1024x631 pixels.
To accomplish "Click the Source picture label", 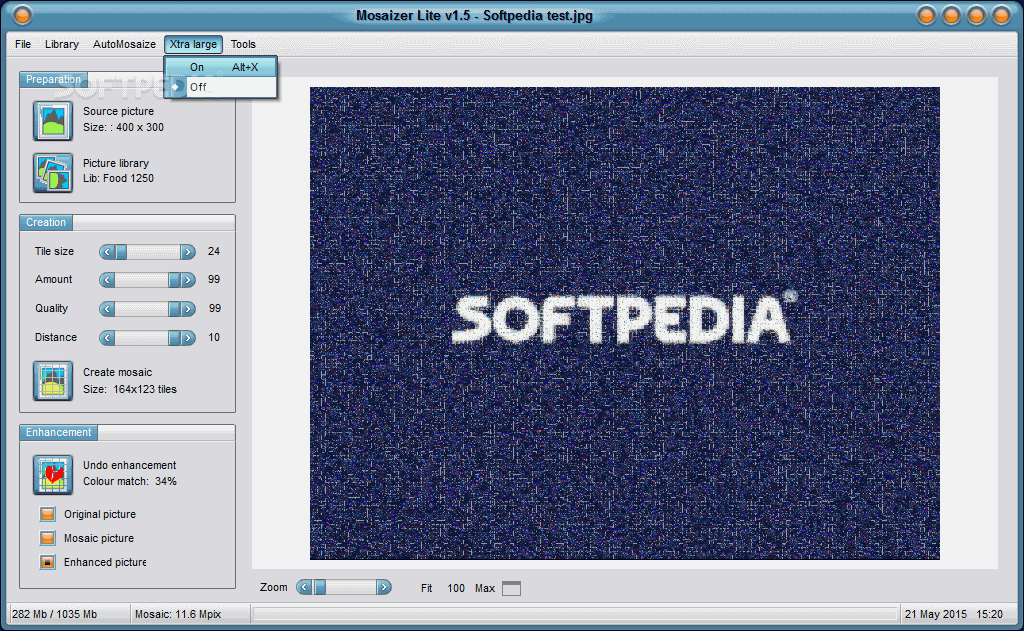I will pos(118,111).
